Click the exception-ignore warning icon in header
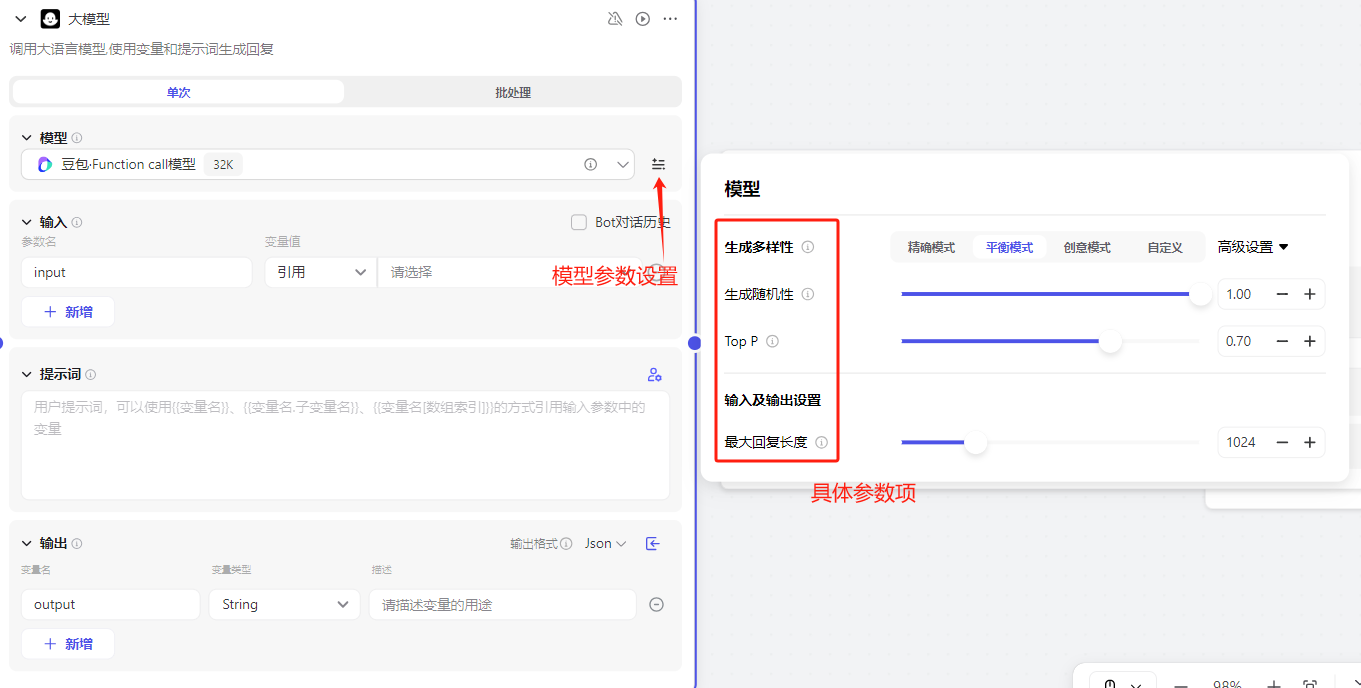Viewport: 1361px width, 688px height. pyautogui.click(x=615, y=18)
